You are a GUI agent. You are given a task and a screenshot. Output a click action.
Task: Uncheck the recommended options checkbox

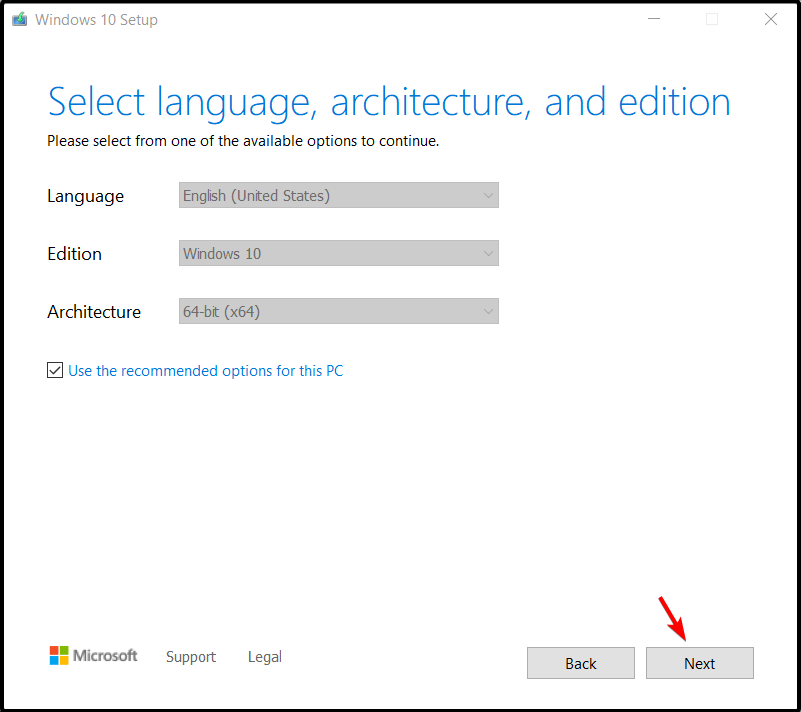click(55, 370)
